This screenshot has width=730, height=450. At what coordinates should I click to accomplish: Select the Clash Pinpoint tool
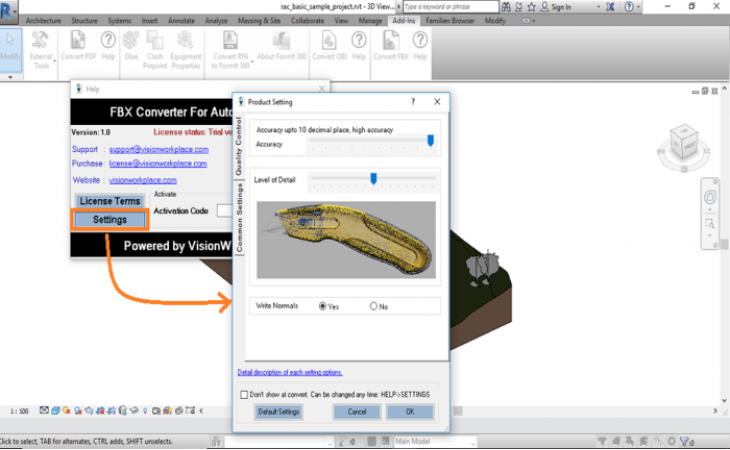[x=155, y=50]
